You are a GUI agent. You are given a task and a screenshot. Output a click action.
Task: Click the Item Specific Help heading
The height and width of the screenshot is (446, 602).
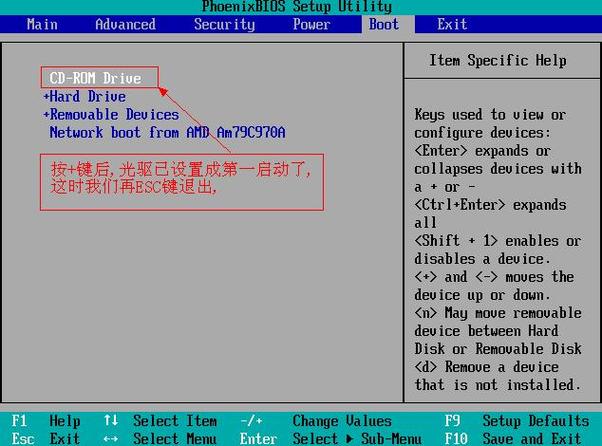[x=497, y=61]
